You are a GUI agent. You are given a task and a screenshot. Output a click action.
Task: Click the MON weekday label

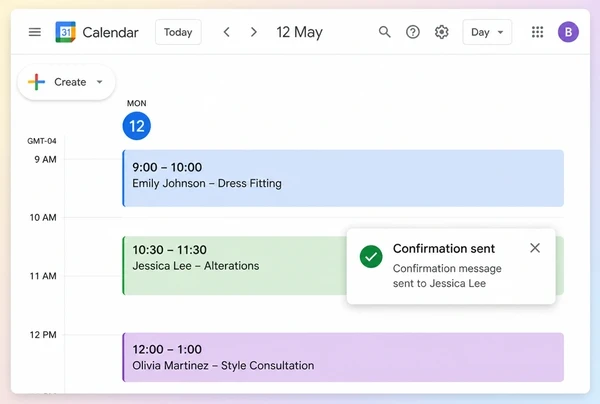(x=137, y=103)
